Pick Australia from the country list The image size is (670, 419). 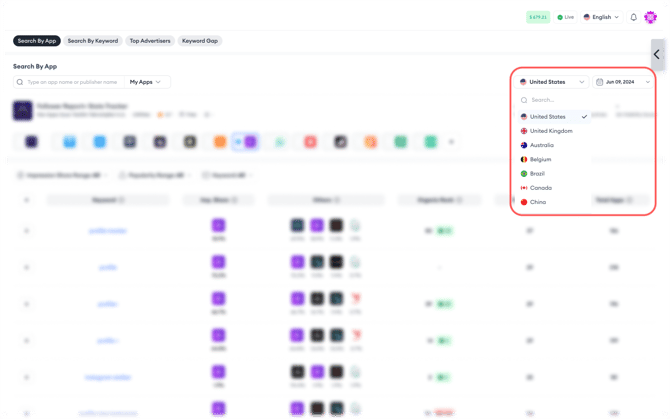[x=541, y=145]
